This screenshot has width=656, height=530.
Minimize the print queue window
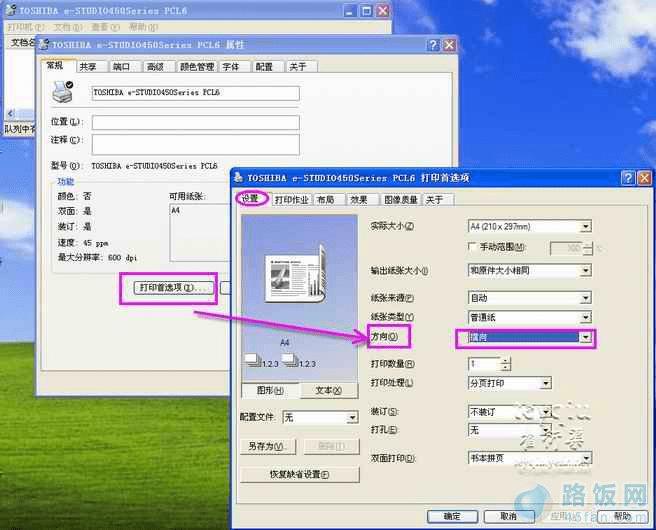coord(351,11)
